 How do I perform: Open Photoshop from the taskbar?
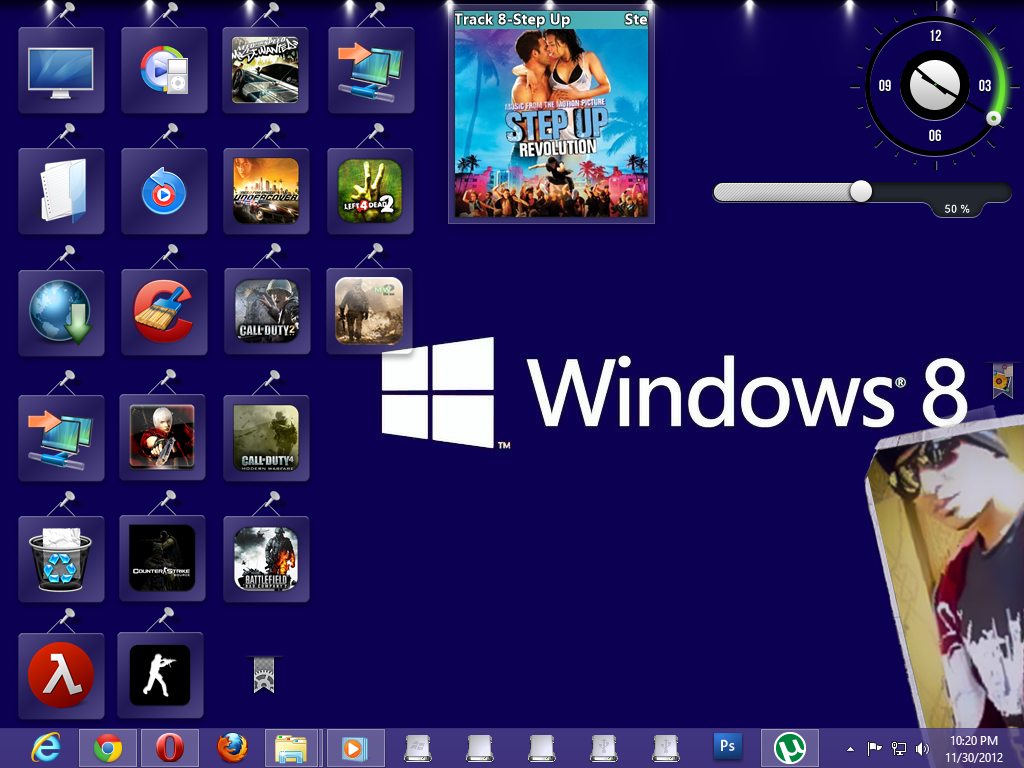727,747
